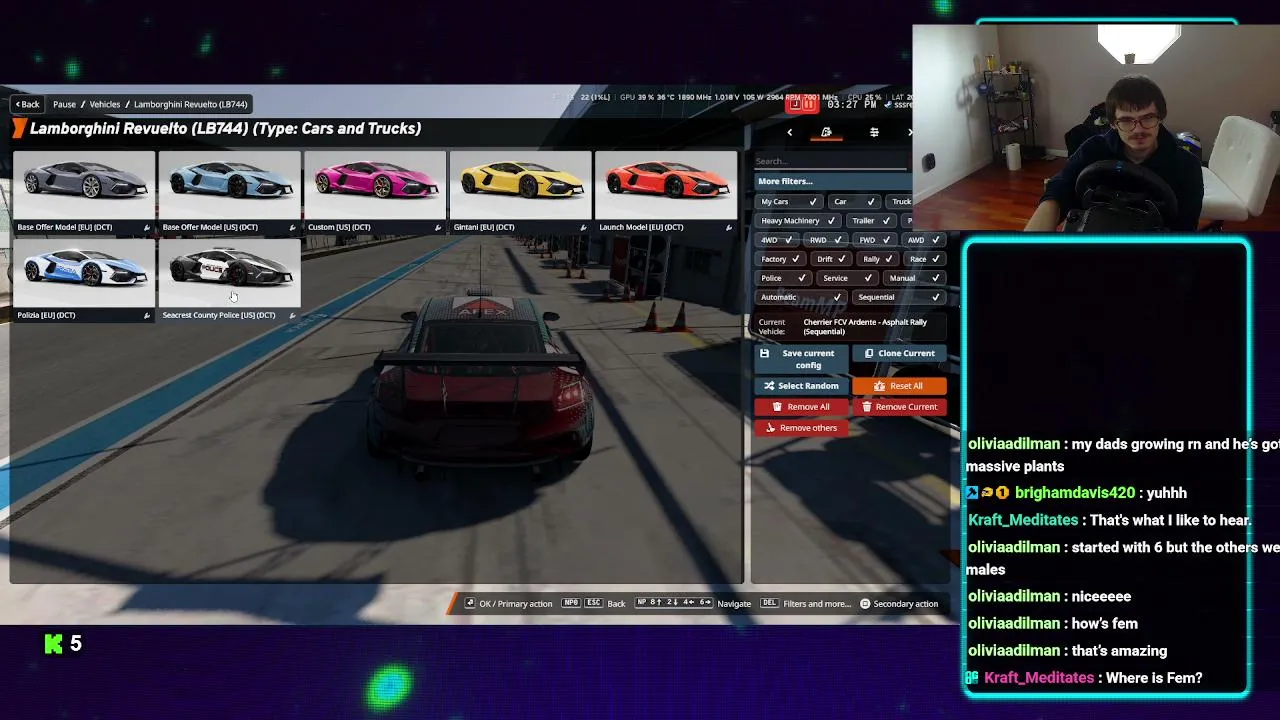This screenshot has width=1280, height=720.
Task: Click brighamdavis420 username in chat
Action: tap(1075, 493)
